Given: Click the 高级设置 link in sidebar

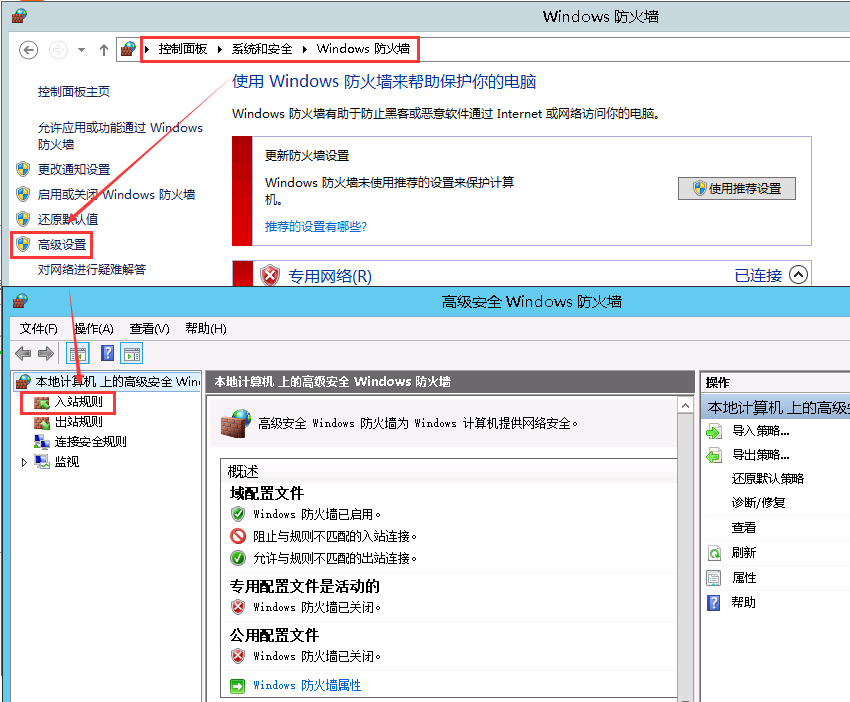Looking at the screenshot, I should tap(62, 244).
